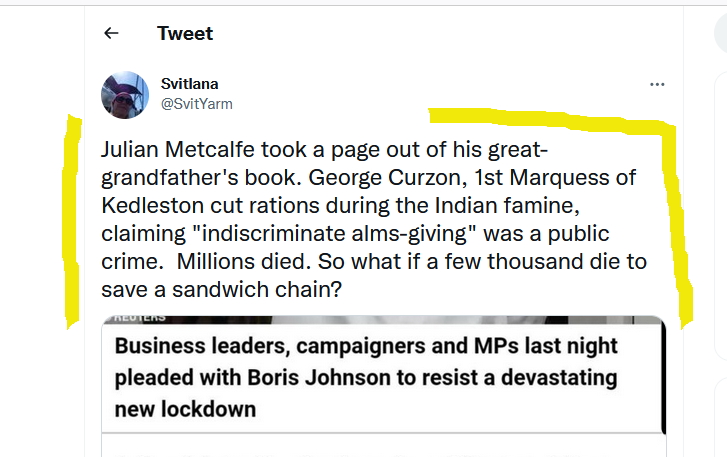
Task: Click the Reuters label on card image
Action: (138, 319)
